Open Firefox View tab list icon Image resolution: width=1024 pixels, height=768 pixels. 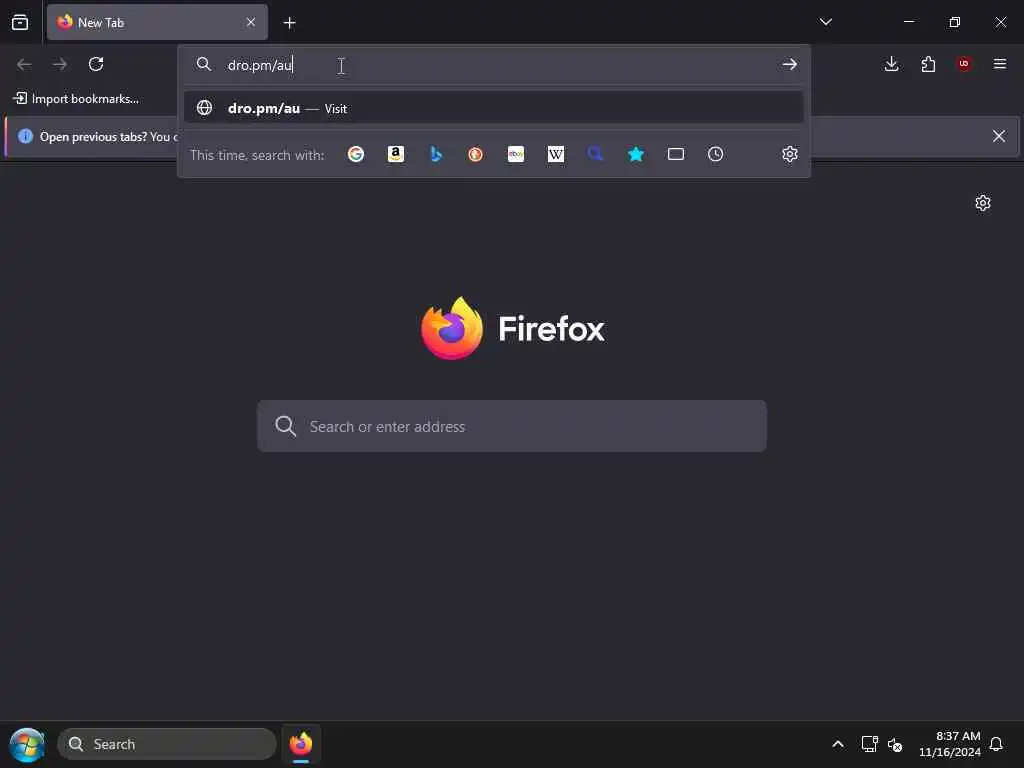pyautogui.click(x=20, y=22)
